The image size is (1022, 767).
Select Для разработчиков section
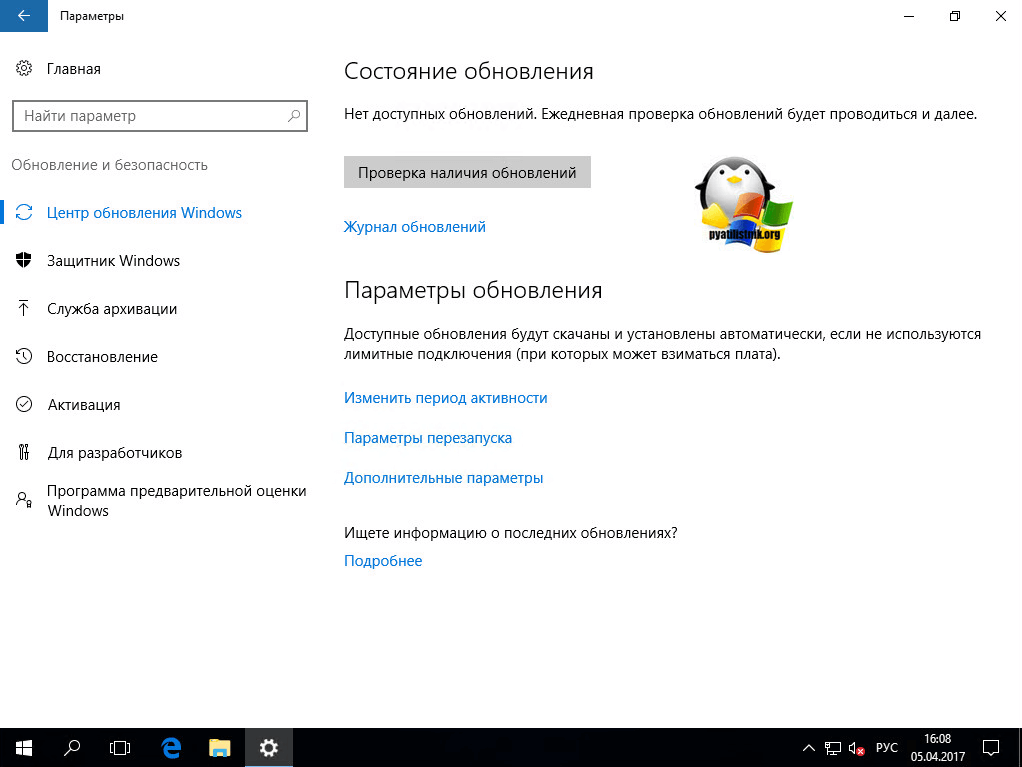[x=114, y=453]
